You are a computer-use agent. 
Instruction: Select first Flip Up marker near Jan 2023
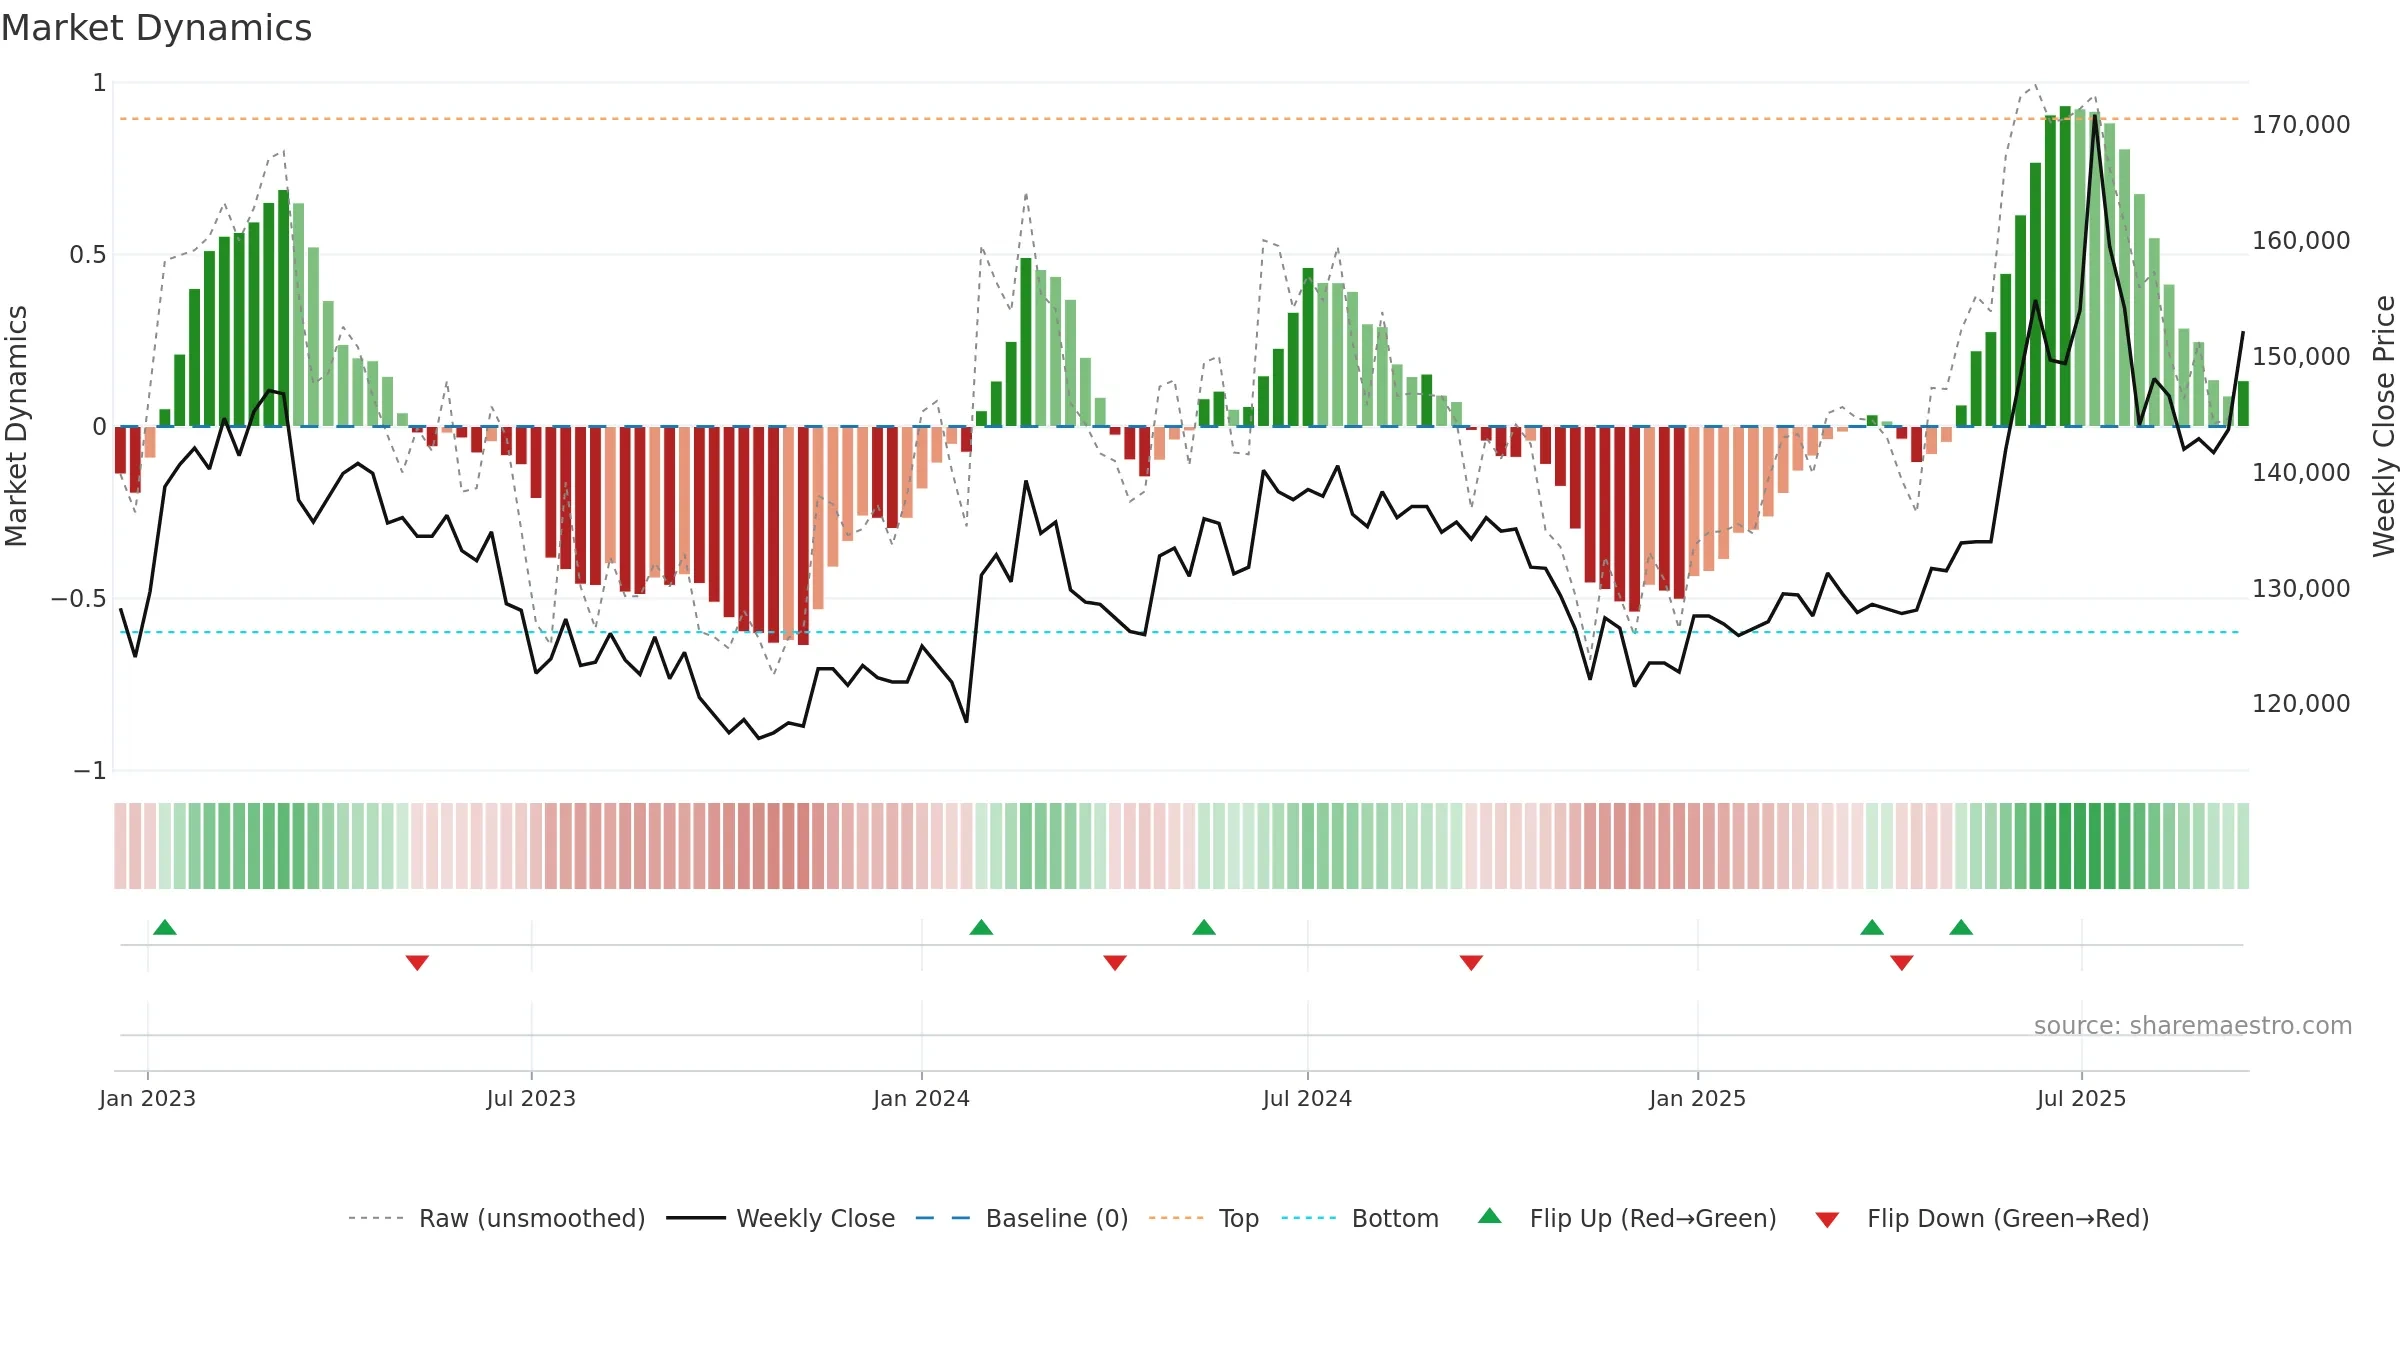165,927
